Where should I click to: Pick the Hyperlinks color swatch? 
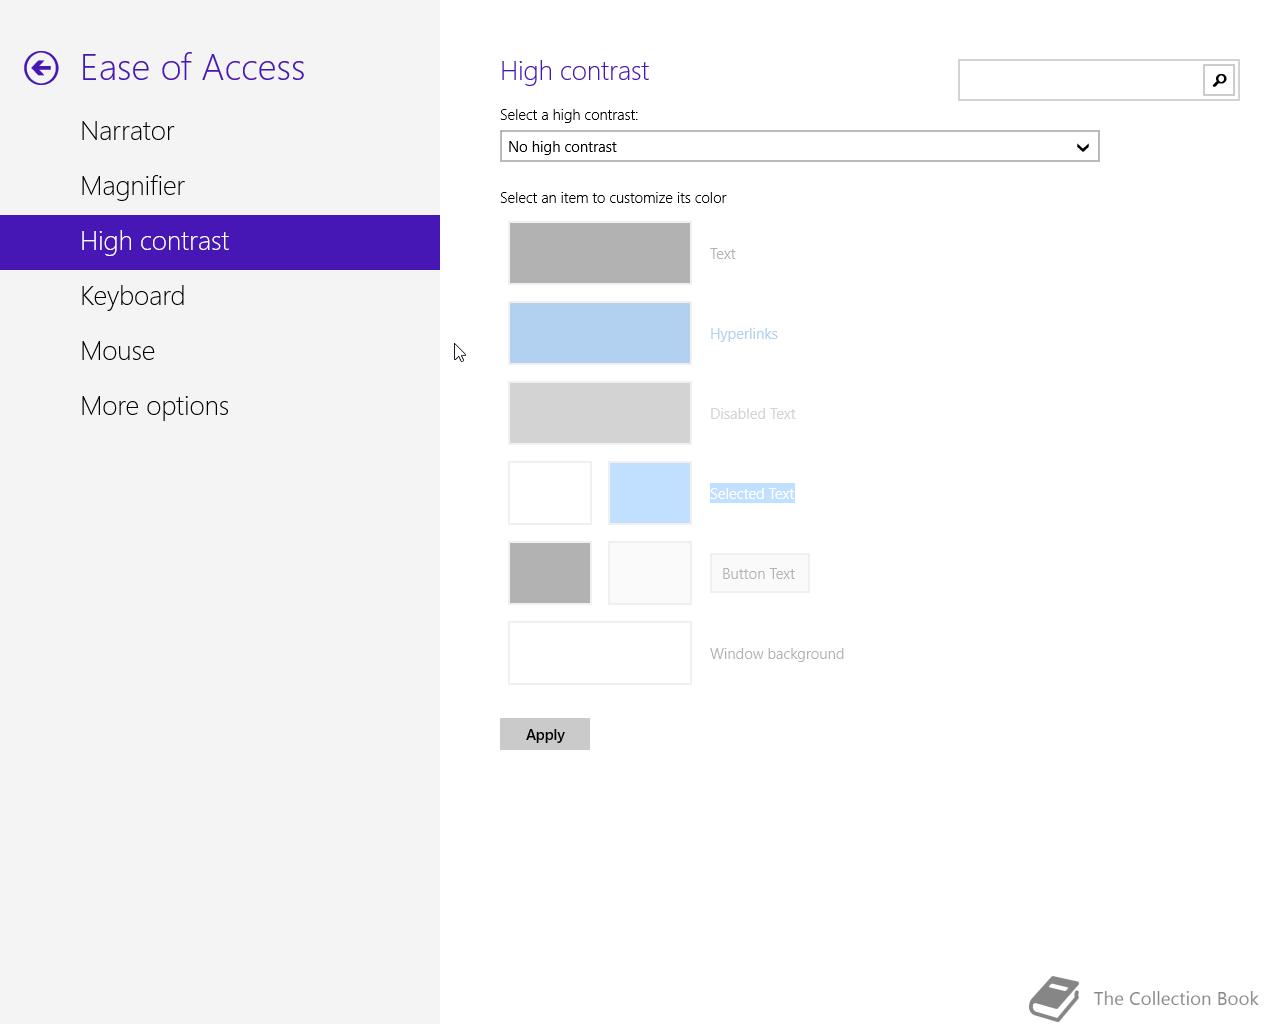pos(600,333)
